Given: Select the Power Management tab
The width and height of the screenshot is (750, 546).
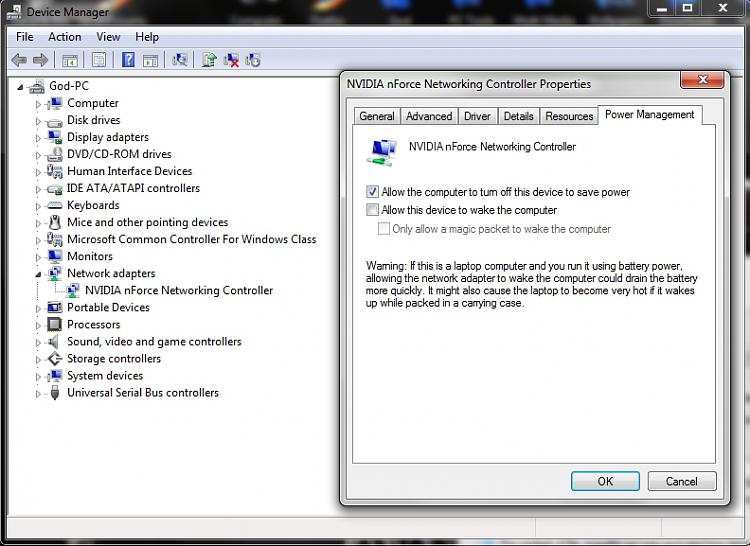Looking at the screenshot, I should pyautogui.click(x=650, y=115).
